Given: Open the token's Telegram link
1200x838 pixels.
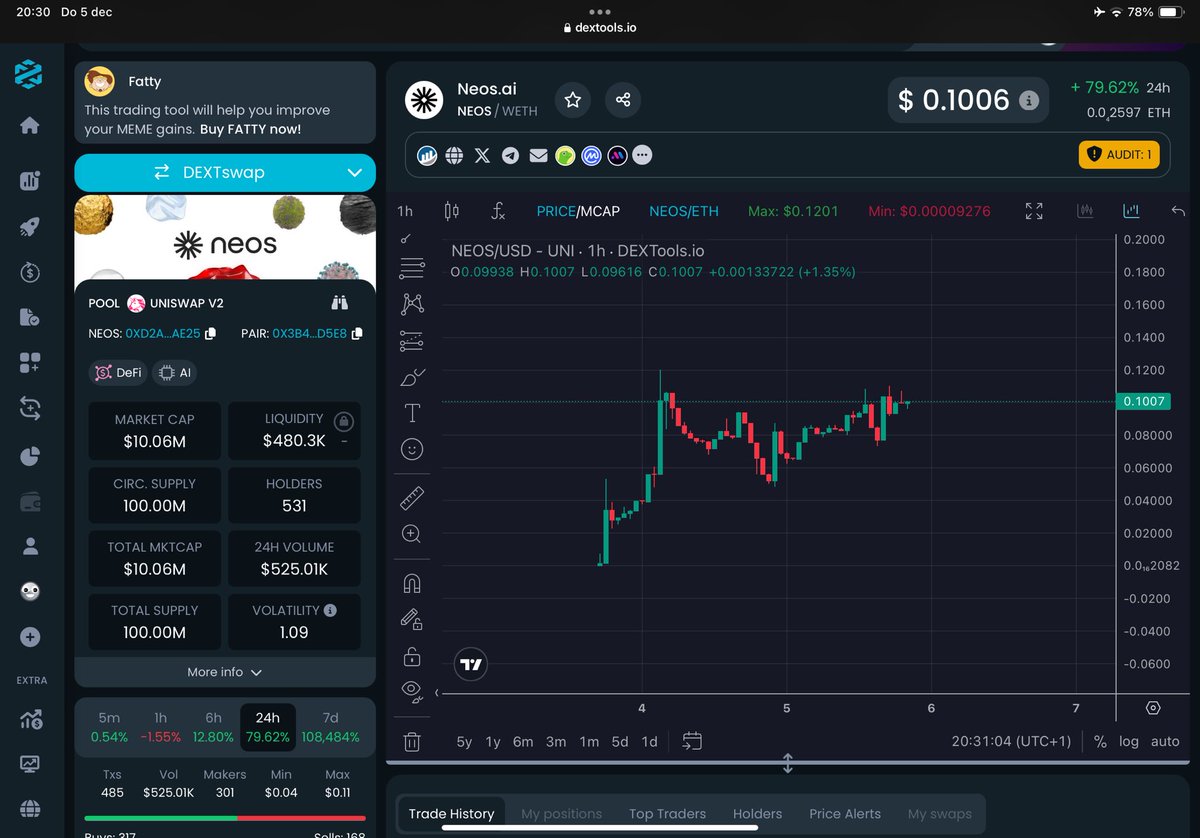Looking at the screenshot, I should click(511, 156).
